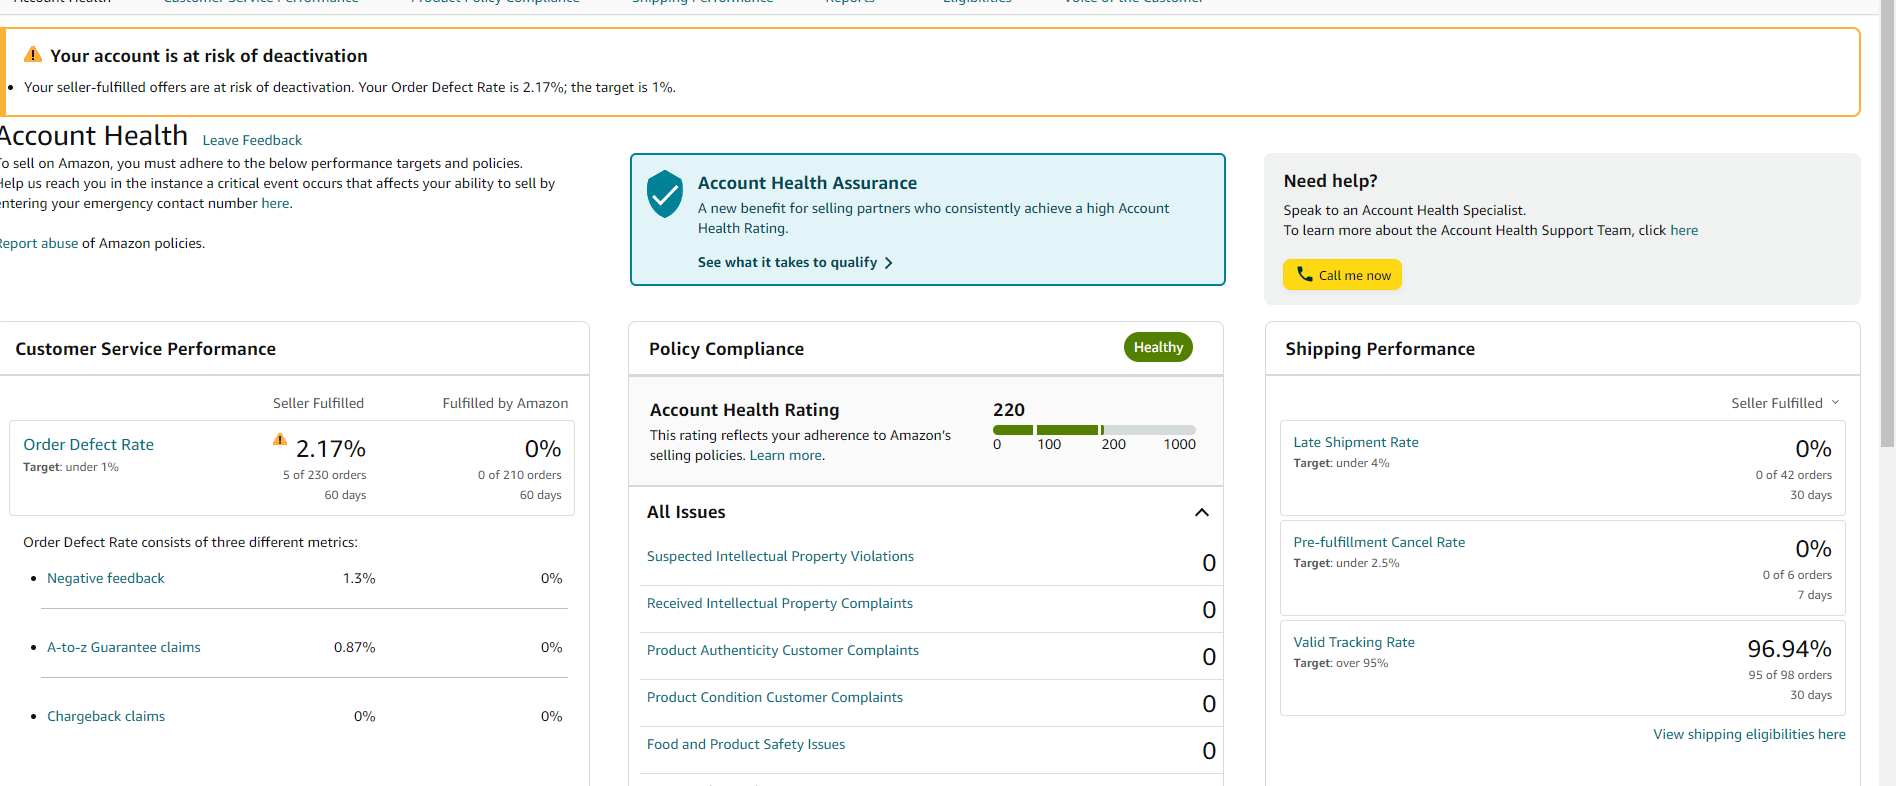Click the Policy Compliance heading
1896x786 pixels.
coord(726,349)
